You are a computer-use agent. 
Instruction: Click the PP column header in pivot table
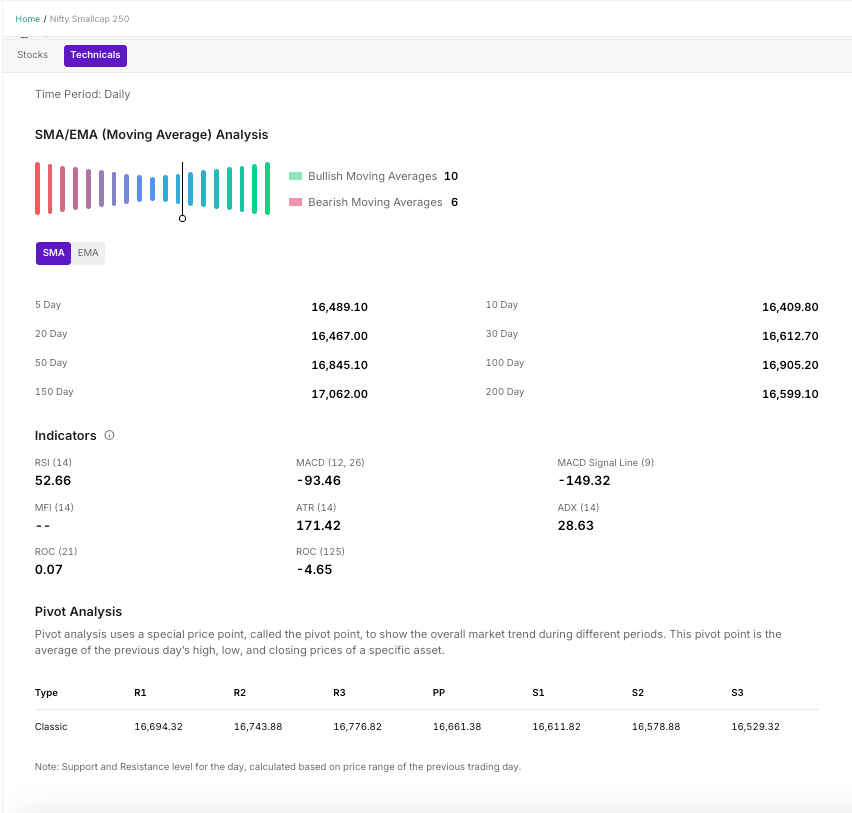coord(439,692)
